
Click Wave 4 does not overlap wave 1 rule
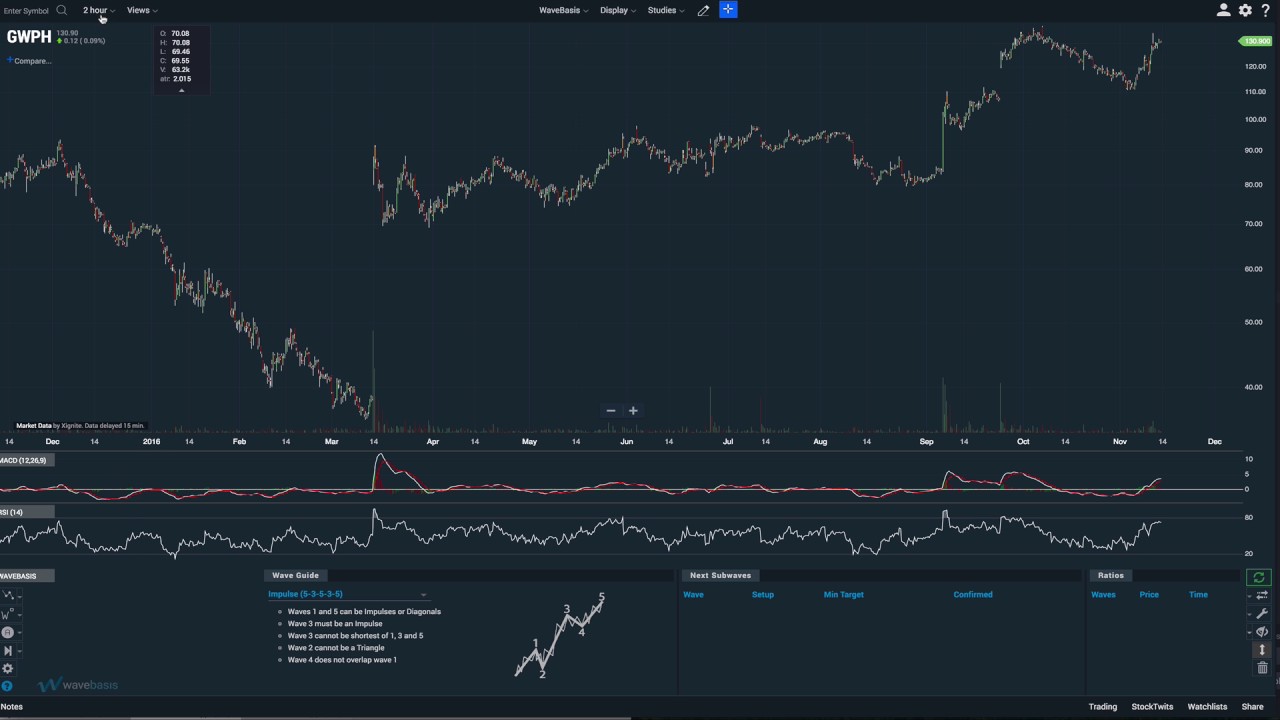point(342,660)
